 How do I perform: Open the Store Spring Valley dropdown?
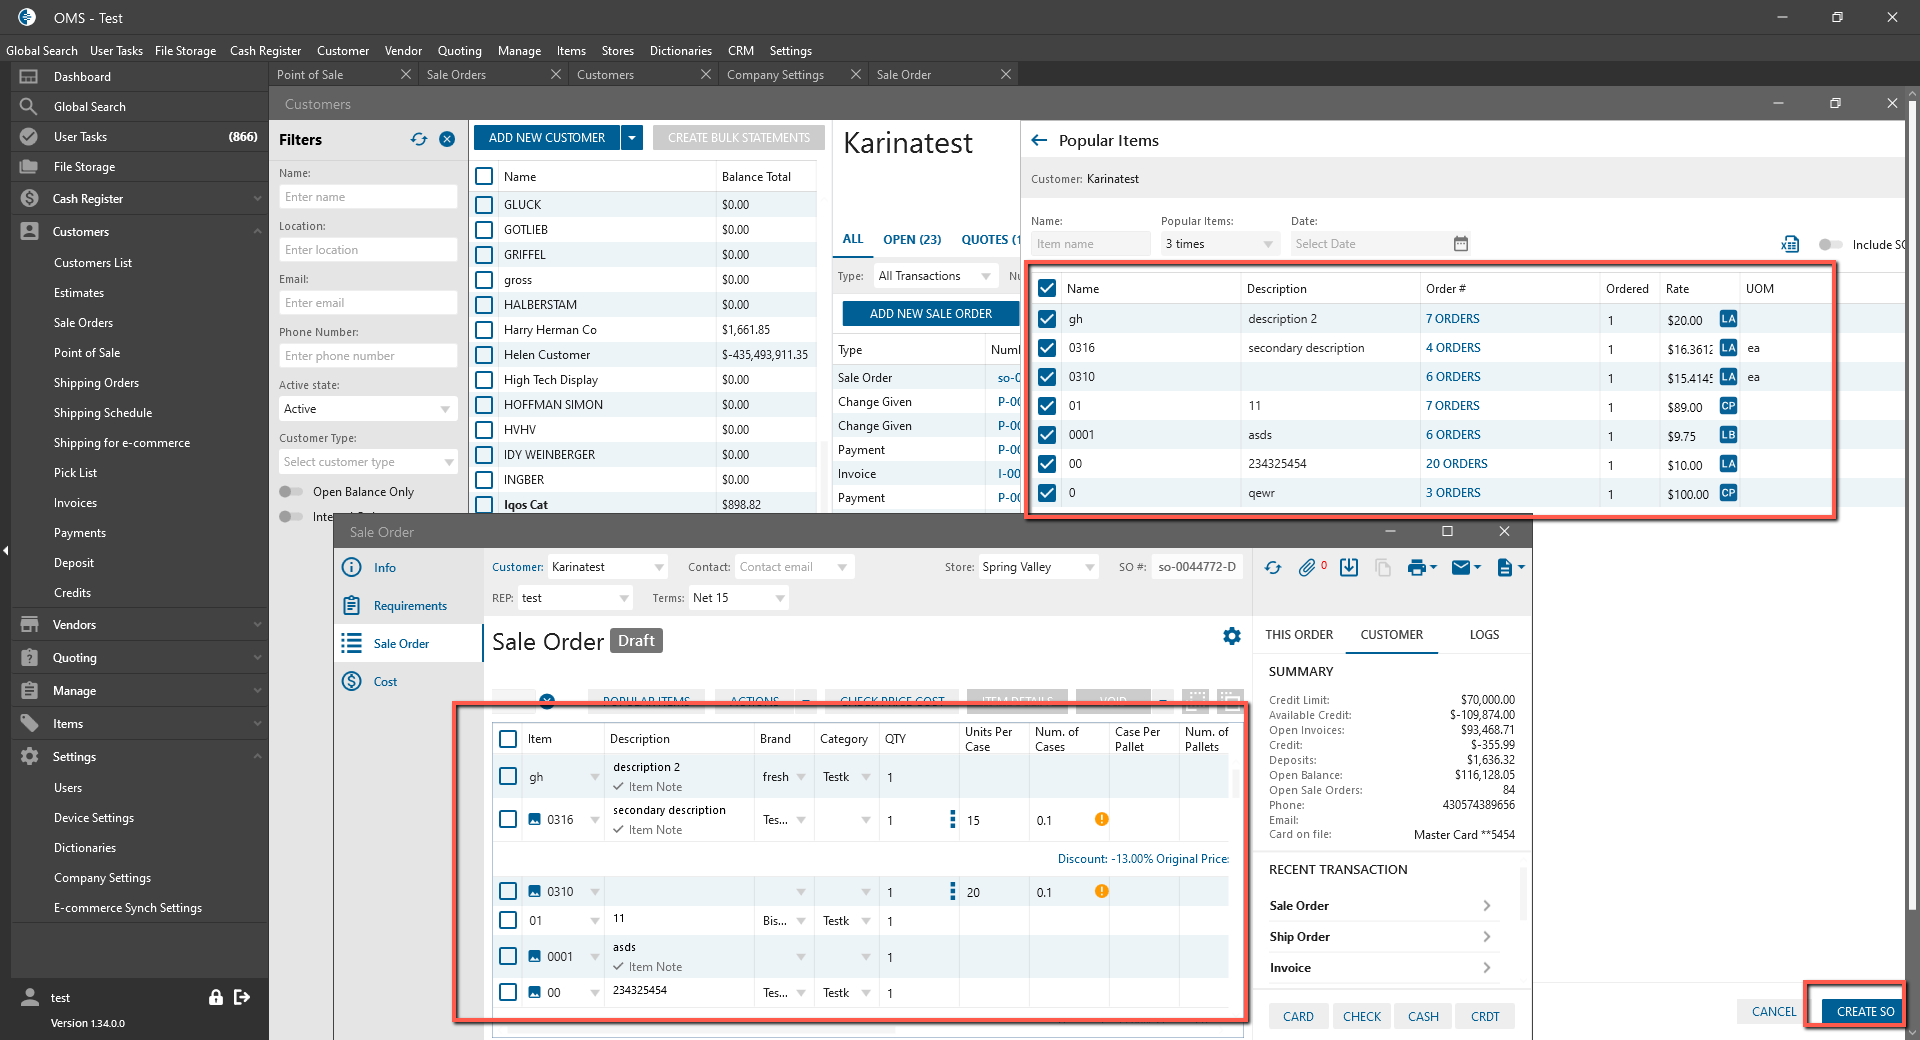point(1089,567)
